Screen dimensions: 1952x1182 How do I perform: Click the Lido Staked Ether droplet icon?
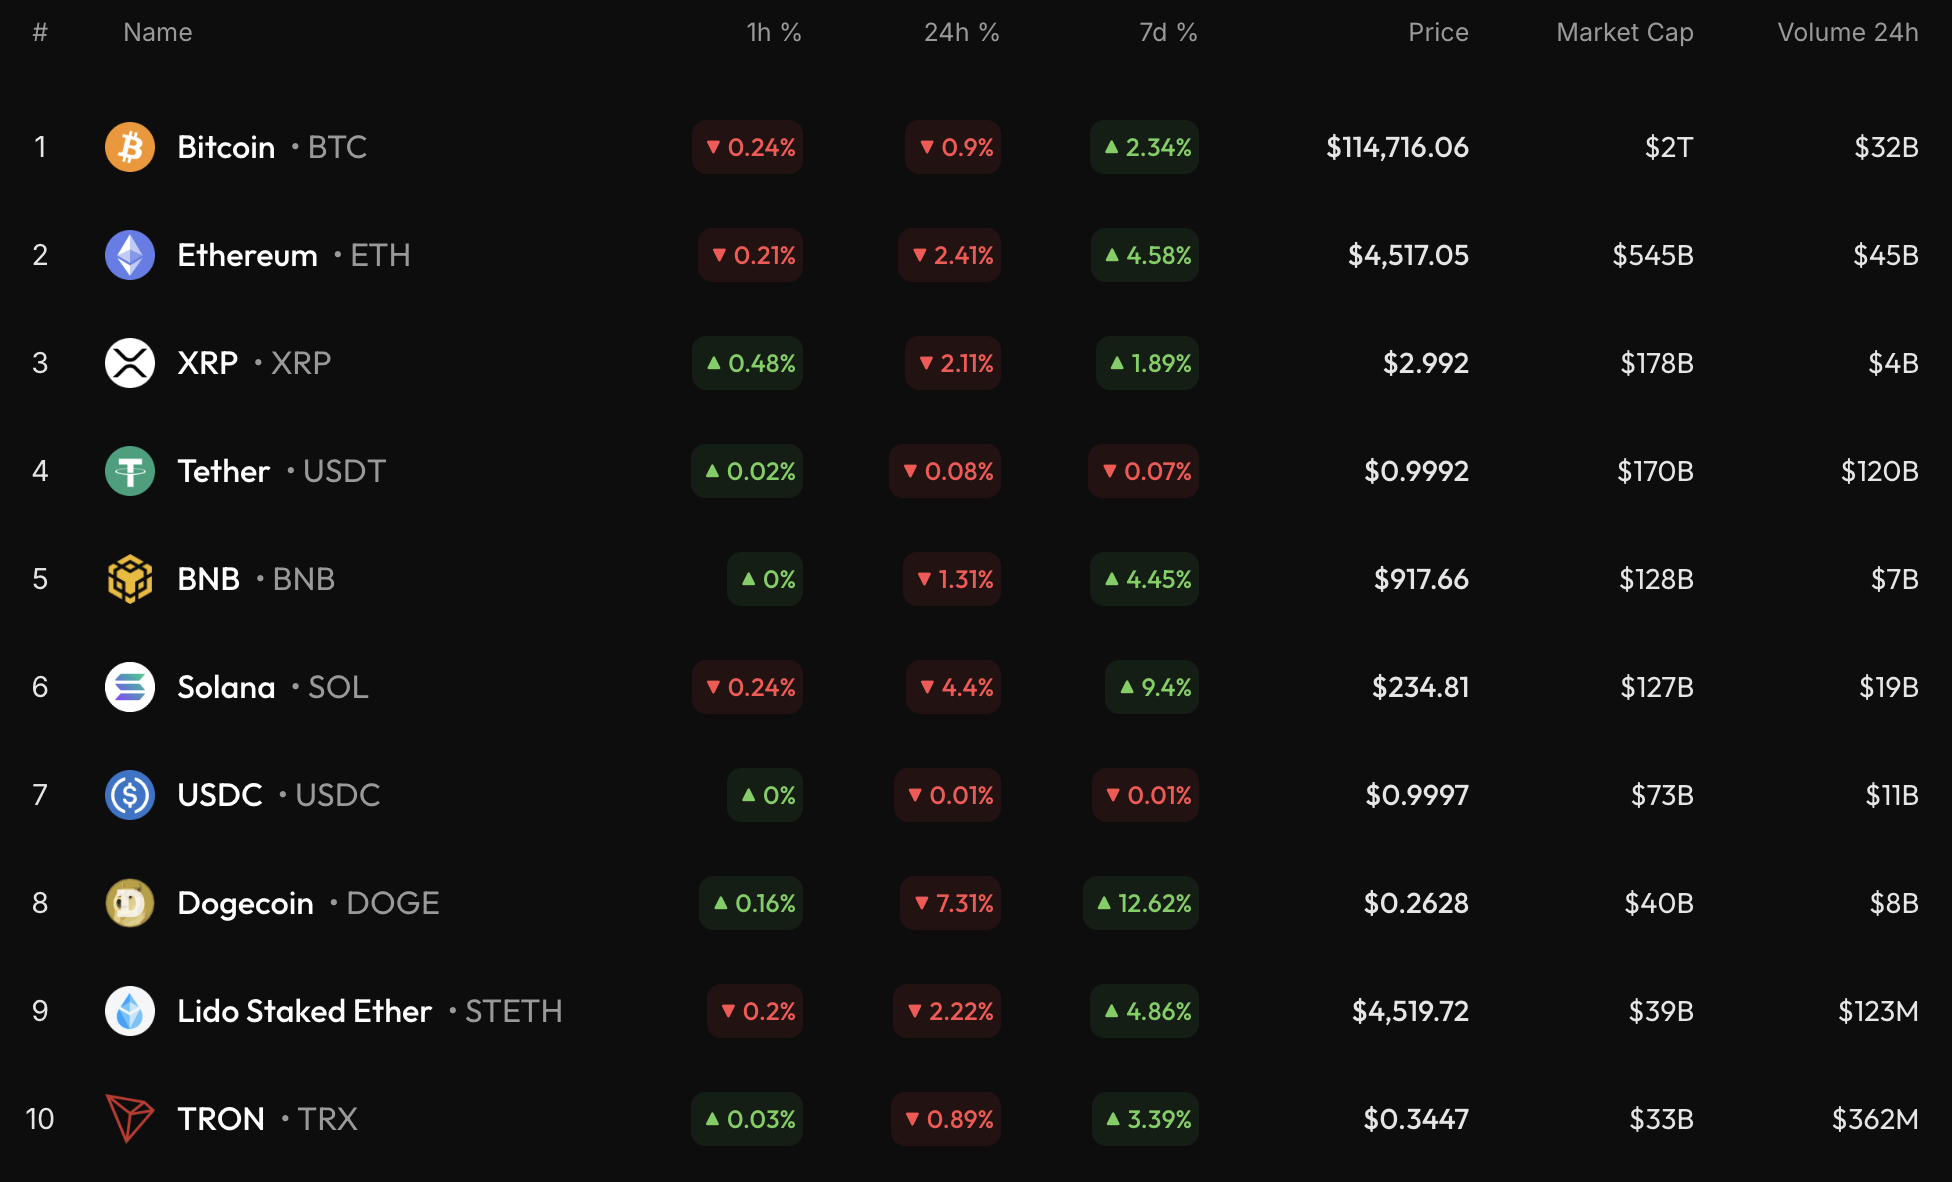click(x=130, y=1011)
